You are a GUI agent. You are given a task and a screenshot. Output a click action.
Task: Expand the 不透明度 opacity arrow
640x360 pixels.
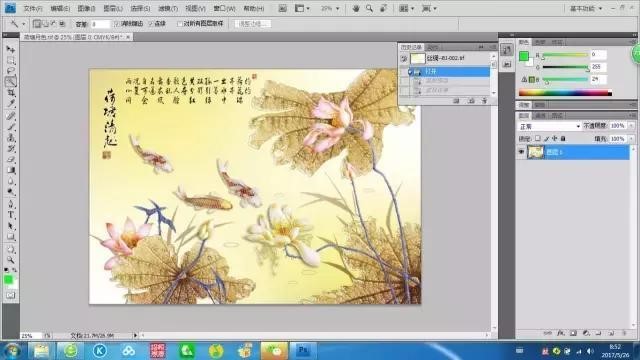tap(631, 126)
